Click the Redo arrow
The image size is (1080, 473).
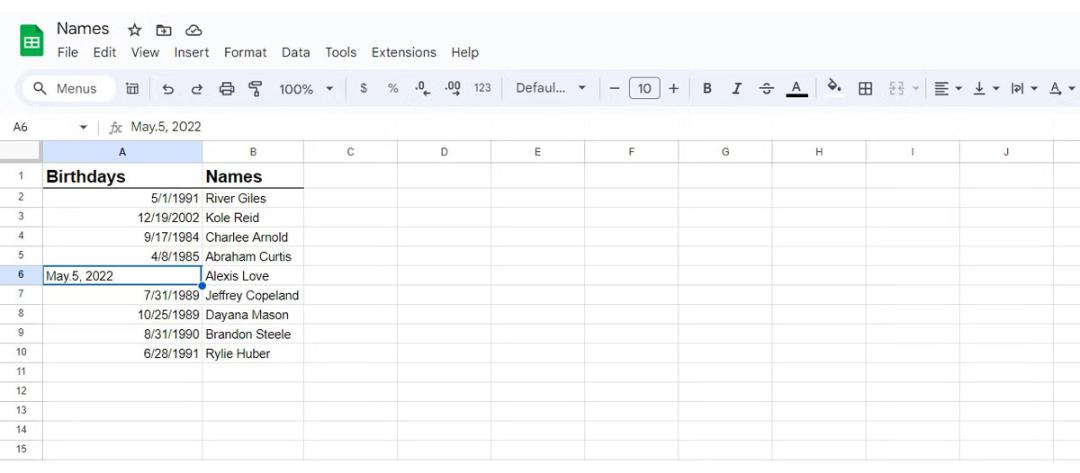point(197,88)
